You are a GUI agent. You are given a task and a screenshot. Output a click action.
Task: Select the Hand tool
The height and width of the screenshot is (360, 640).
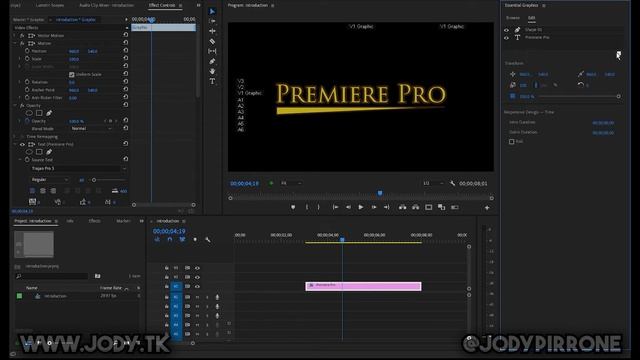coord(212,71)
